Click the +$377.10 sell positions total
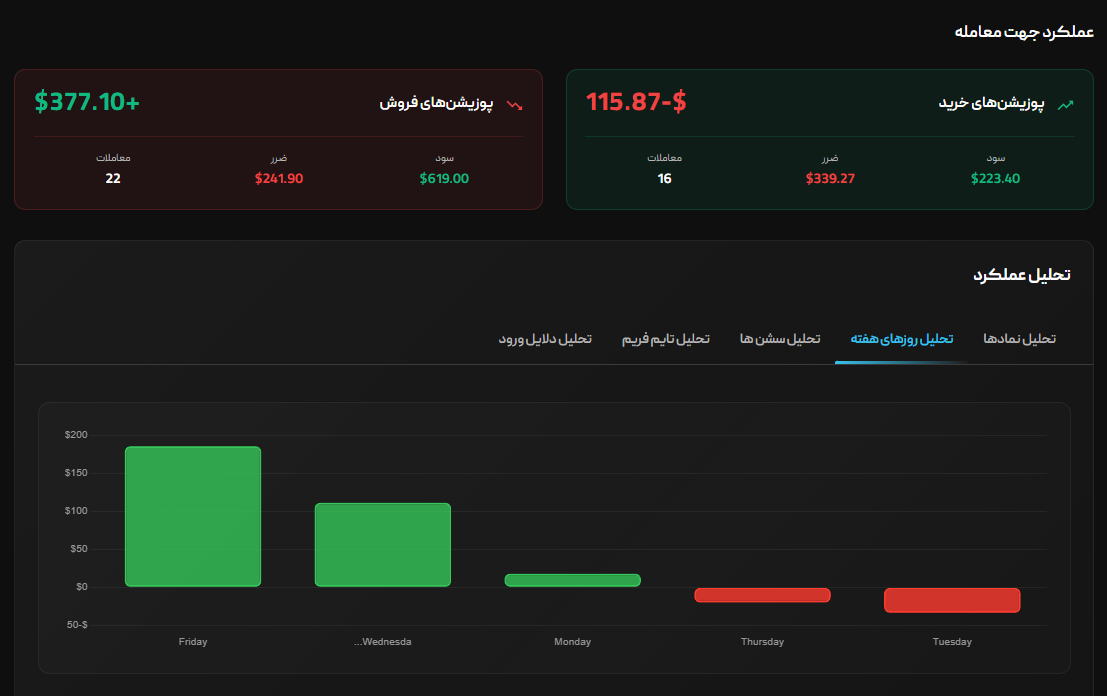This screenshot has height=696, width=1107. 87,102
